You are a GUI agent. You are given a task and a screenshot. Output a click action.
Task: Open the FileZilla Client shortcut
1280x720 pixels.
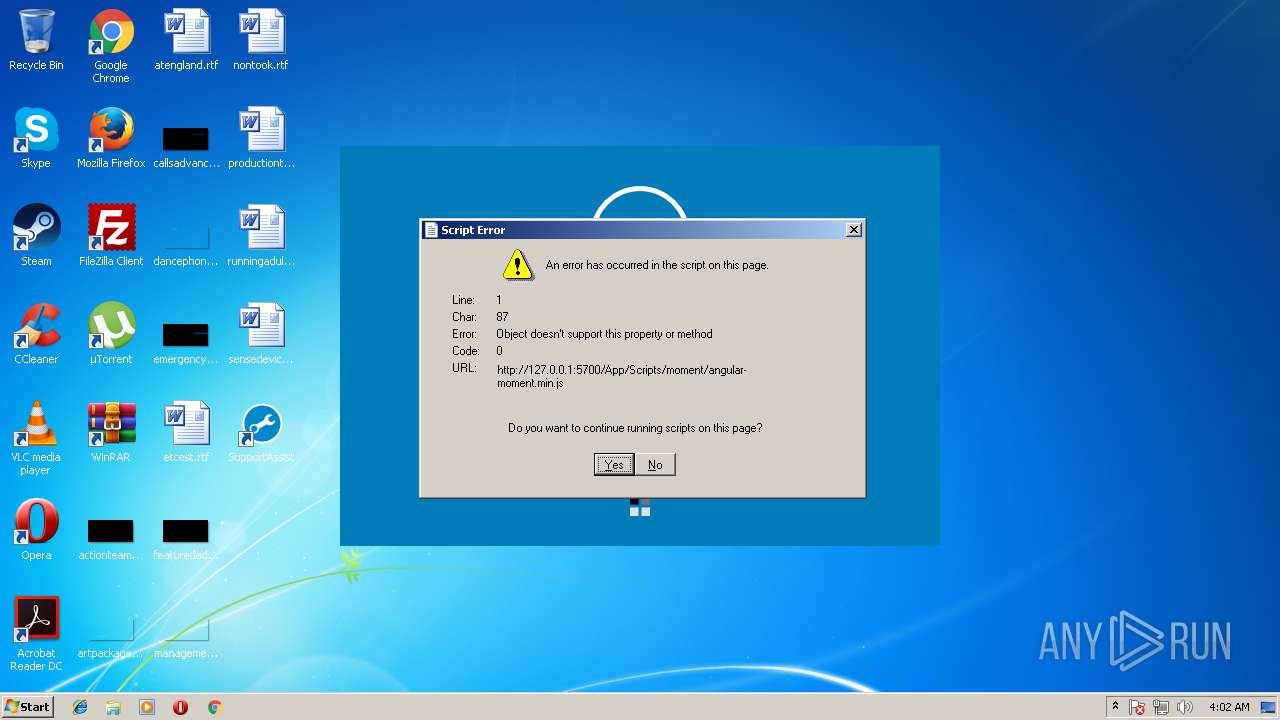(111, 236)
